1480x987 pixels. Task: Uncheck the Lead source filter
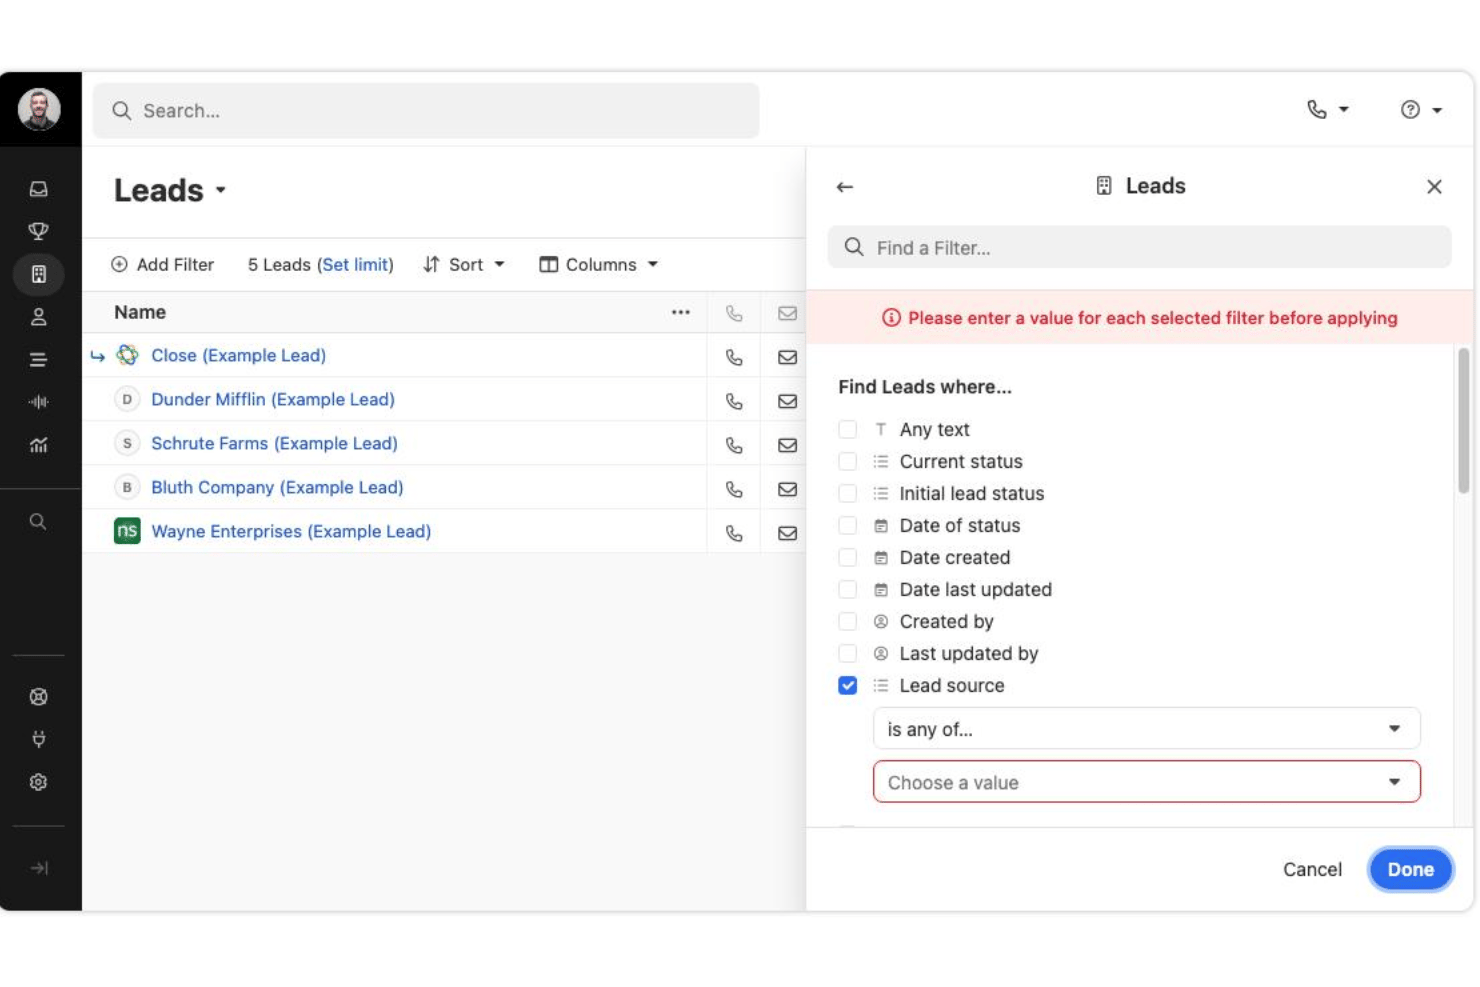point(848,685)
